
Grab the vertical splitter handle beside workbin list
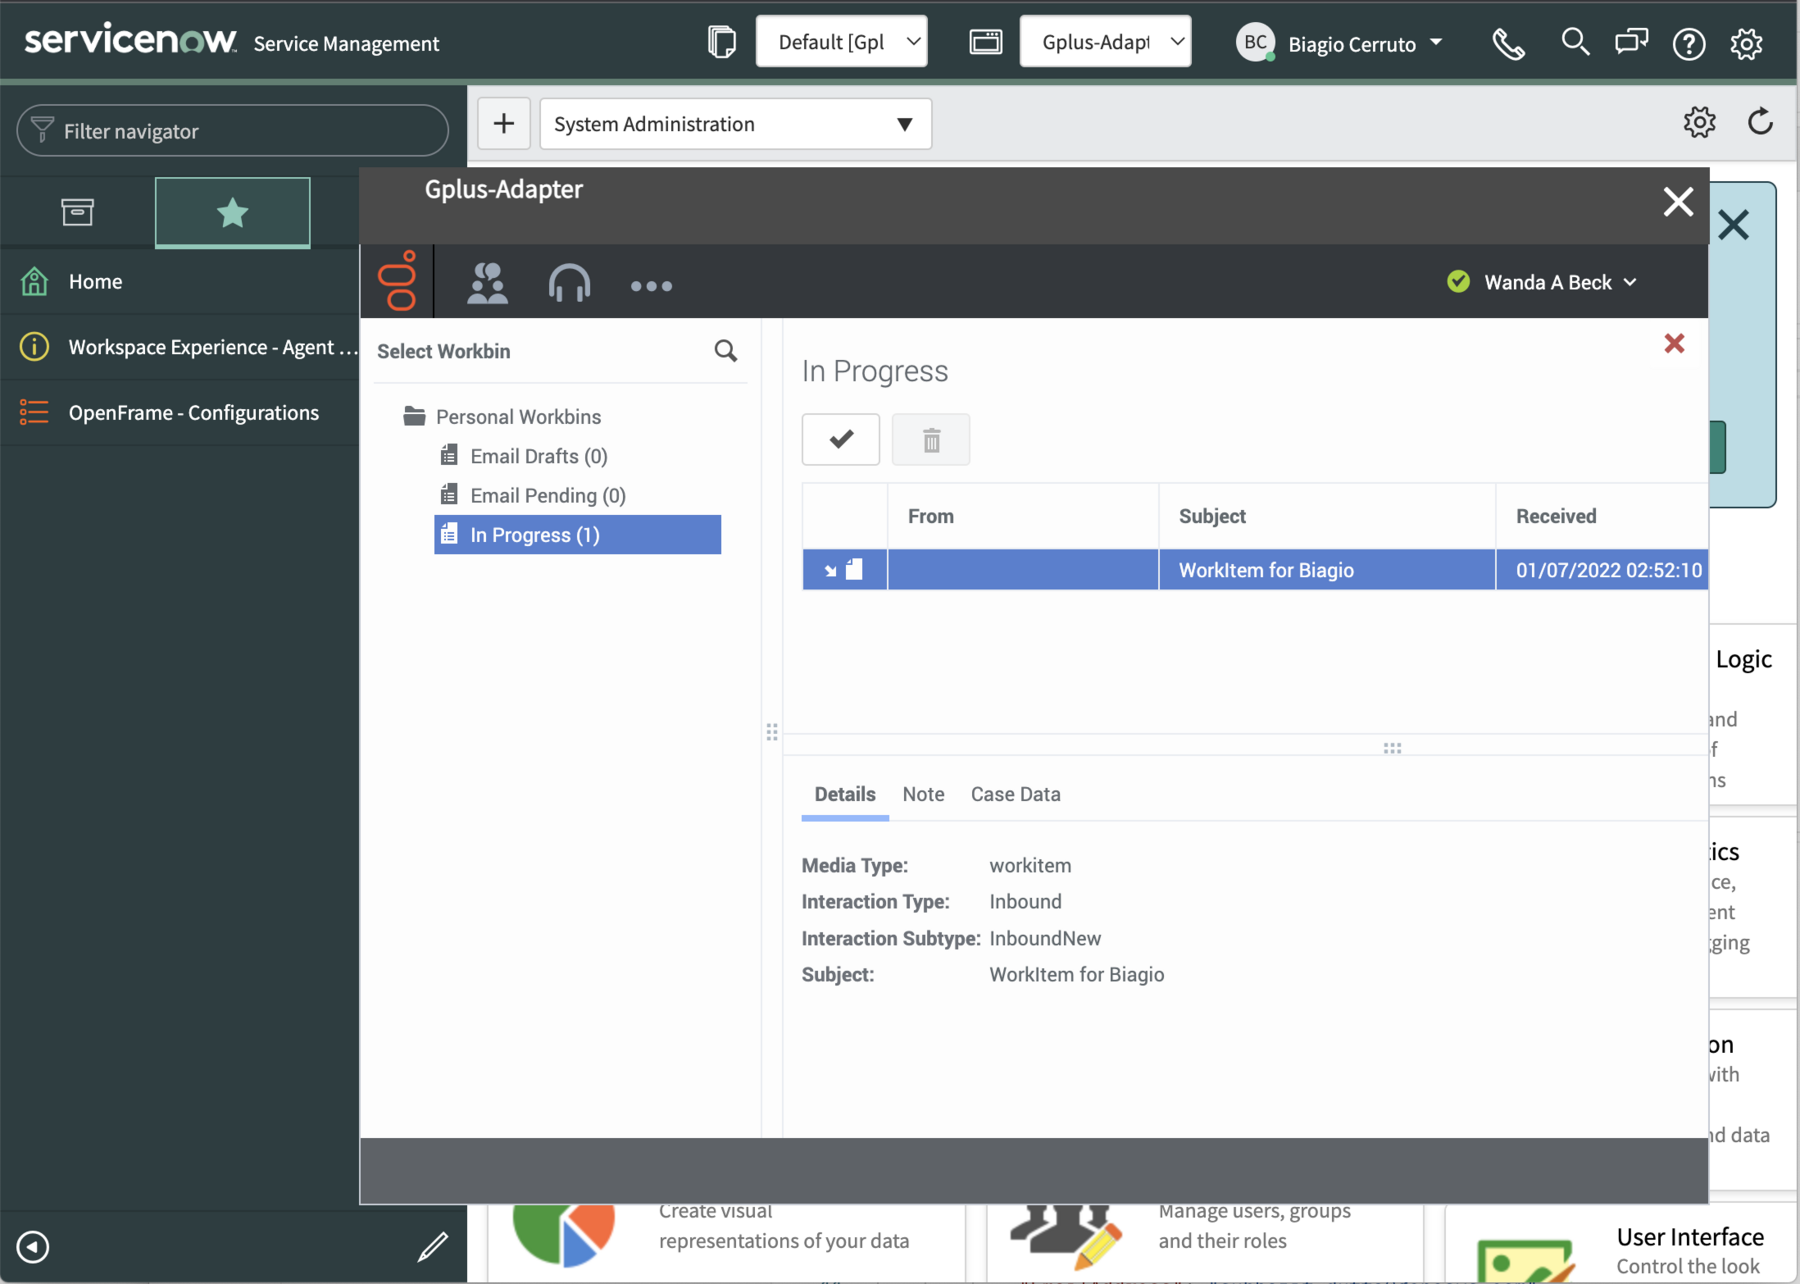(772, 732)
